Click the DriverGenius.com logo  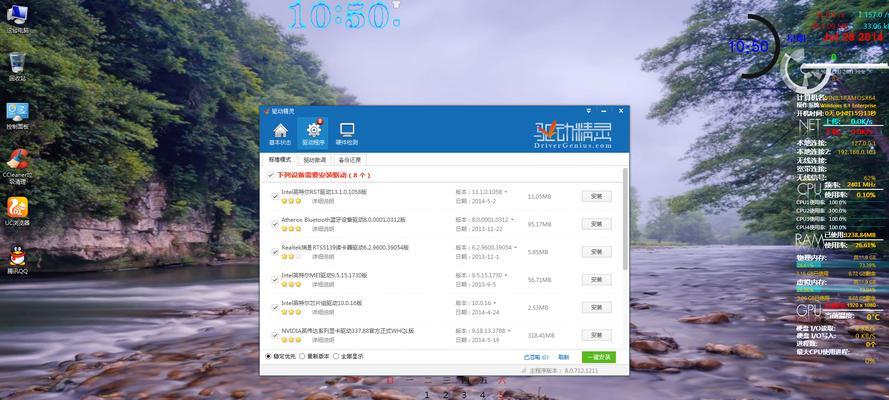point(573,136)
